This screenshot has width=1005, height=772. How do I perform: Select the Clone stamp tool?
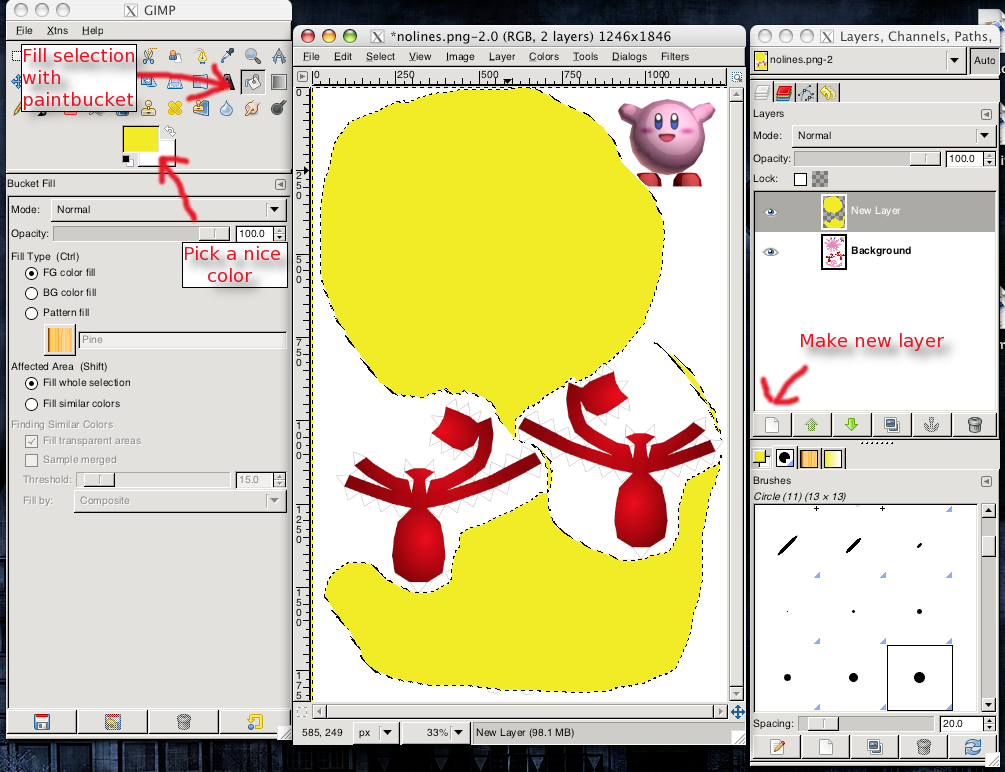149,108
